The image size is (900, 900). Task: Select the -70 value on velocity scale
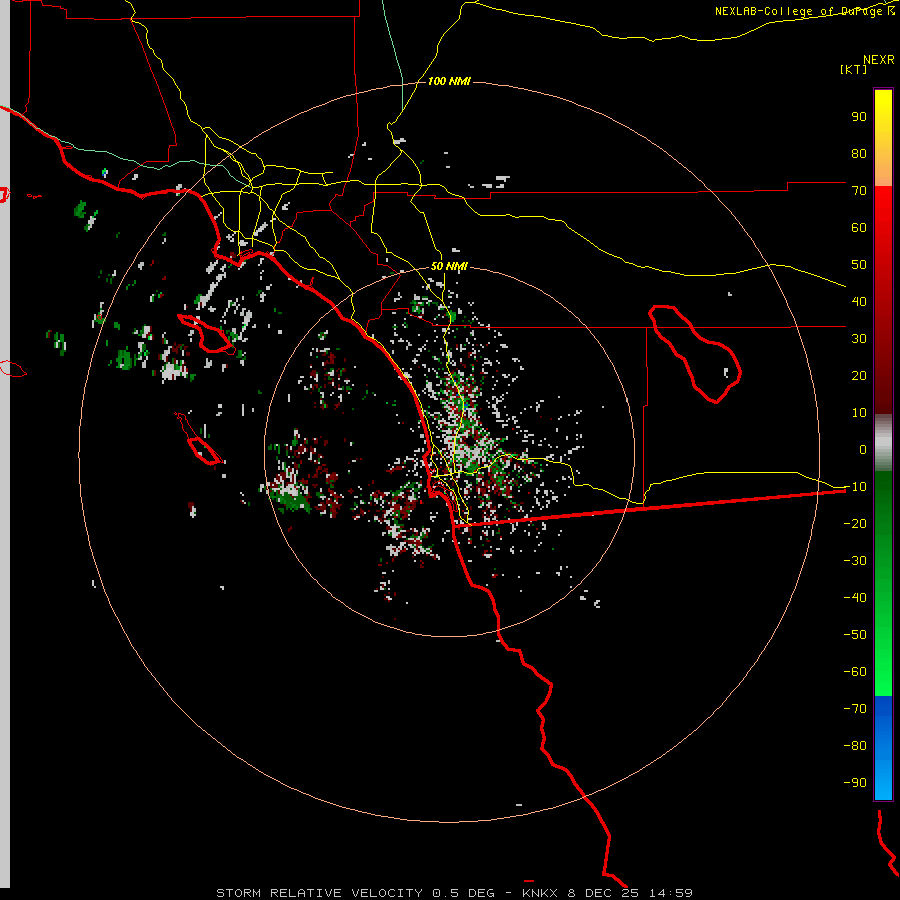(x=855, y=708)
